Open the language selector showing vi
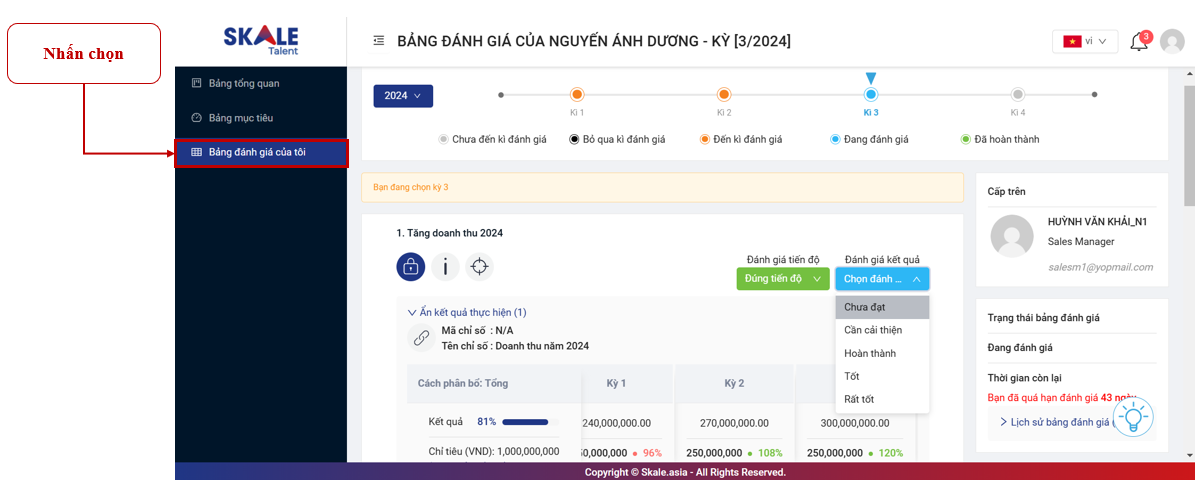The height and width of the screenshot is (480, 1196). click(1084, 41)
